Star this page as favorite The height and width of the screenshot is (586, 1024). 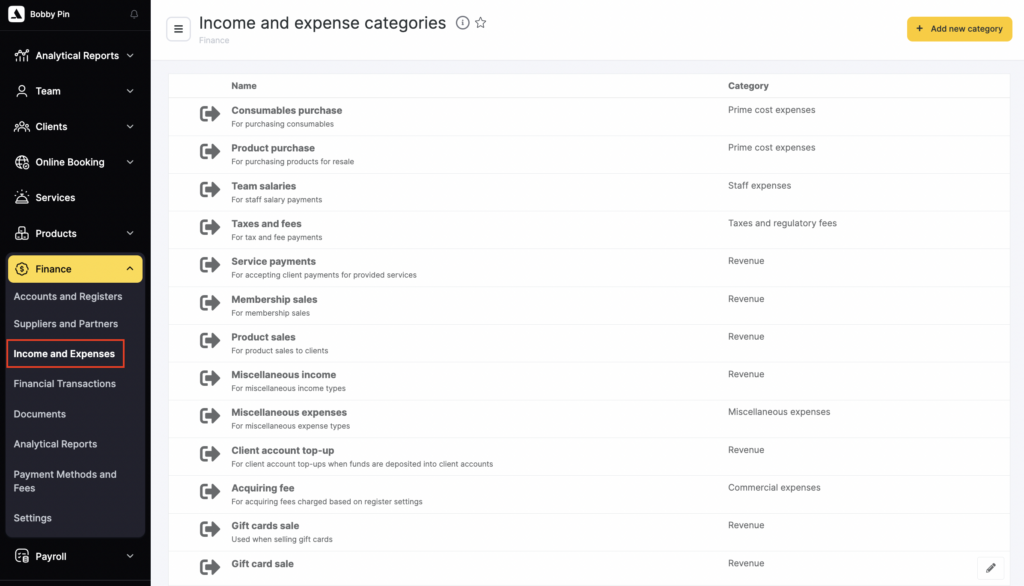tap(481, 23)
